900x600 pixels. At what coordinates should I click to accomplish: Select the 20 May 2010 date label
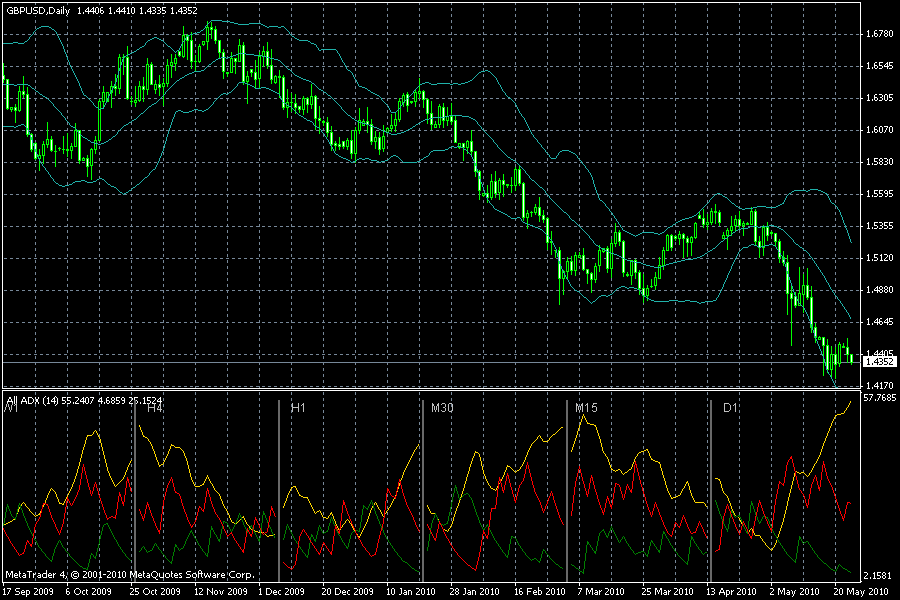point(861,591)
